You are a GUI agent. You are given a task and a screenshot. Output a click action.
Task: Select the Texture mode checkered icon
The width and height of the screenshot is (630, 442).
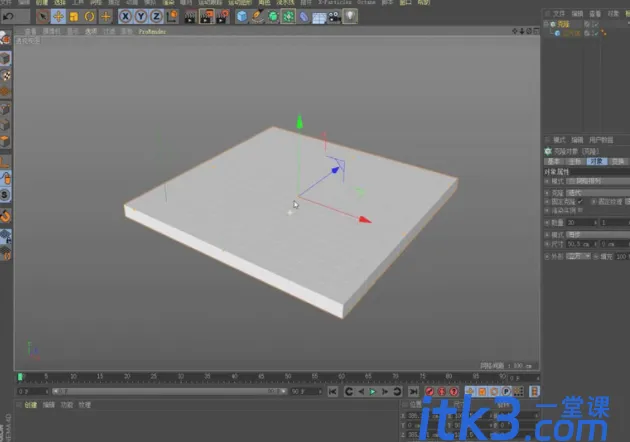(5, 75)
